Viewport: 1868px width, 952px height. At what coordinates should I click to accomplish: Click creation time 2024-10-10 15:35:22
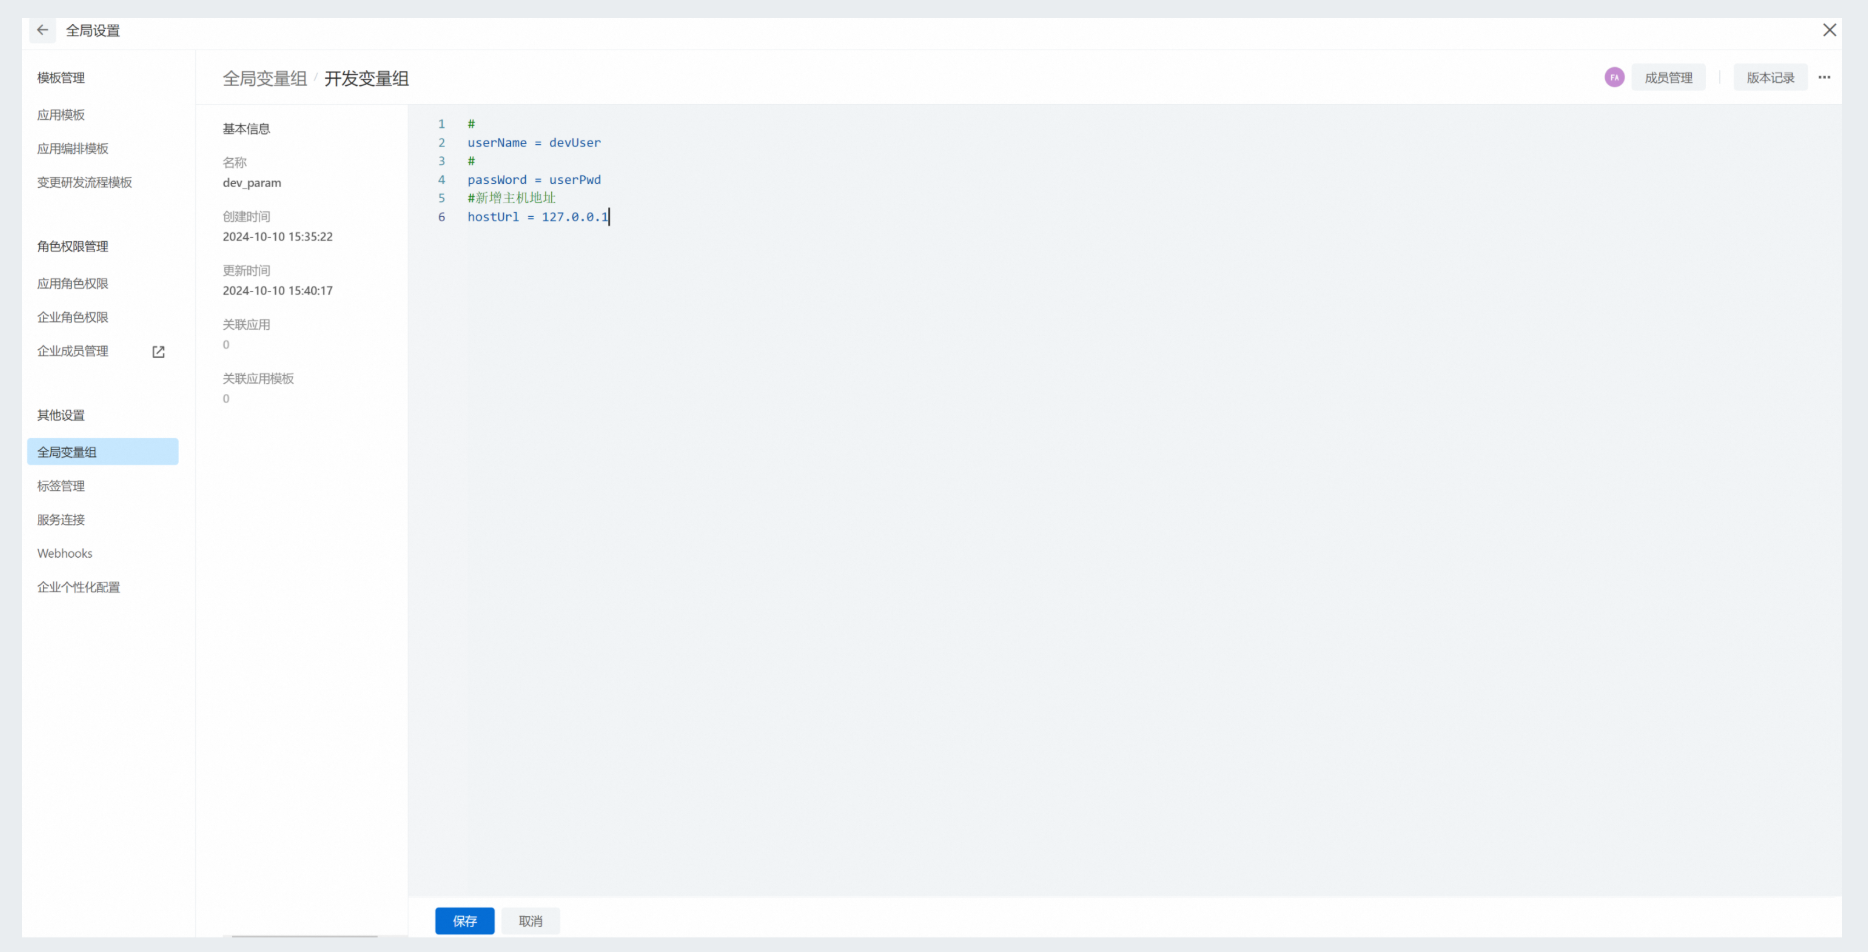[278, 237]
